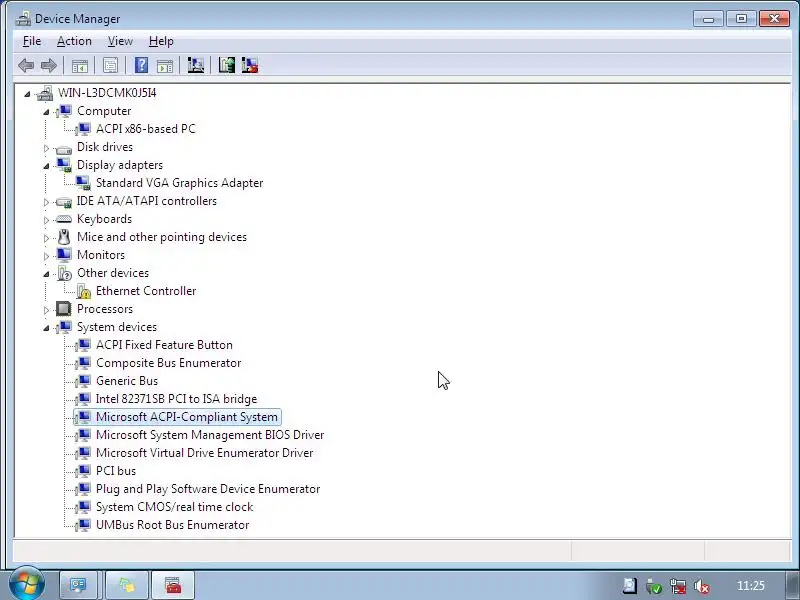
Task: Click the tray icon left of the flag
Action: coord(630,586)
